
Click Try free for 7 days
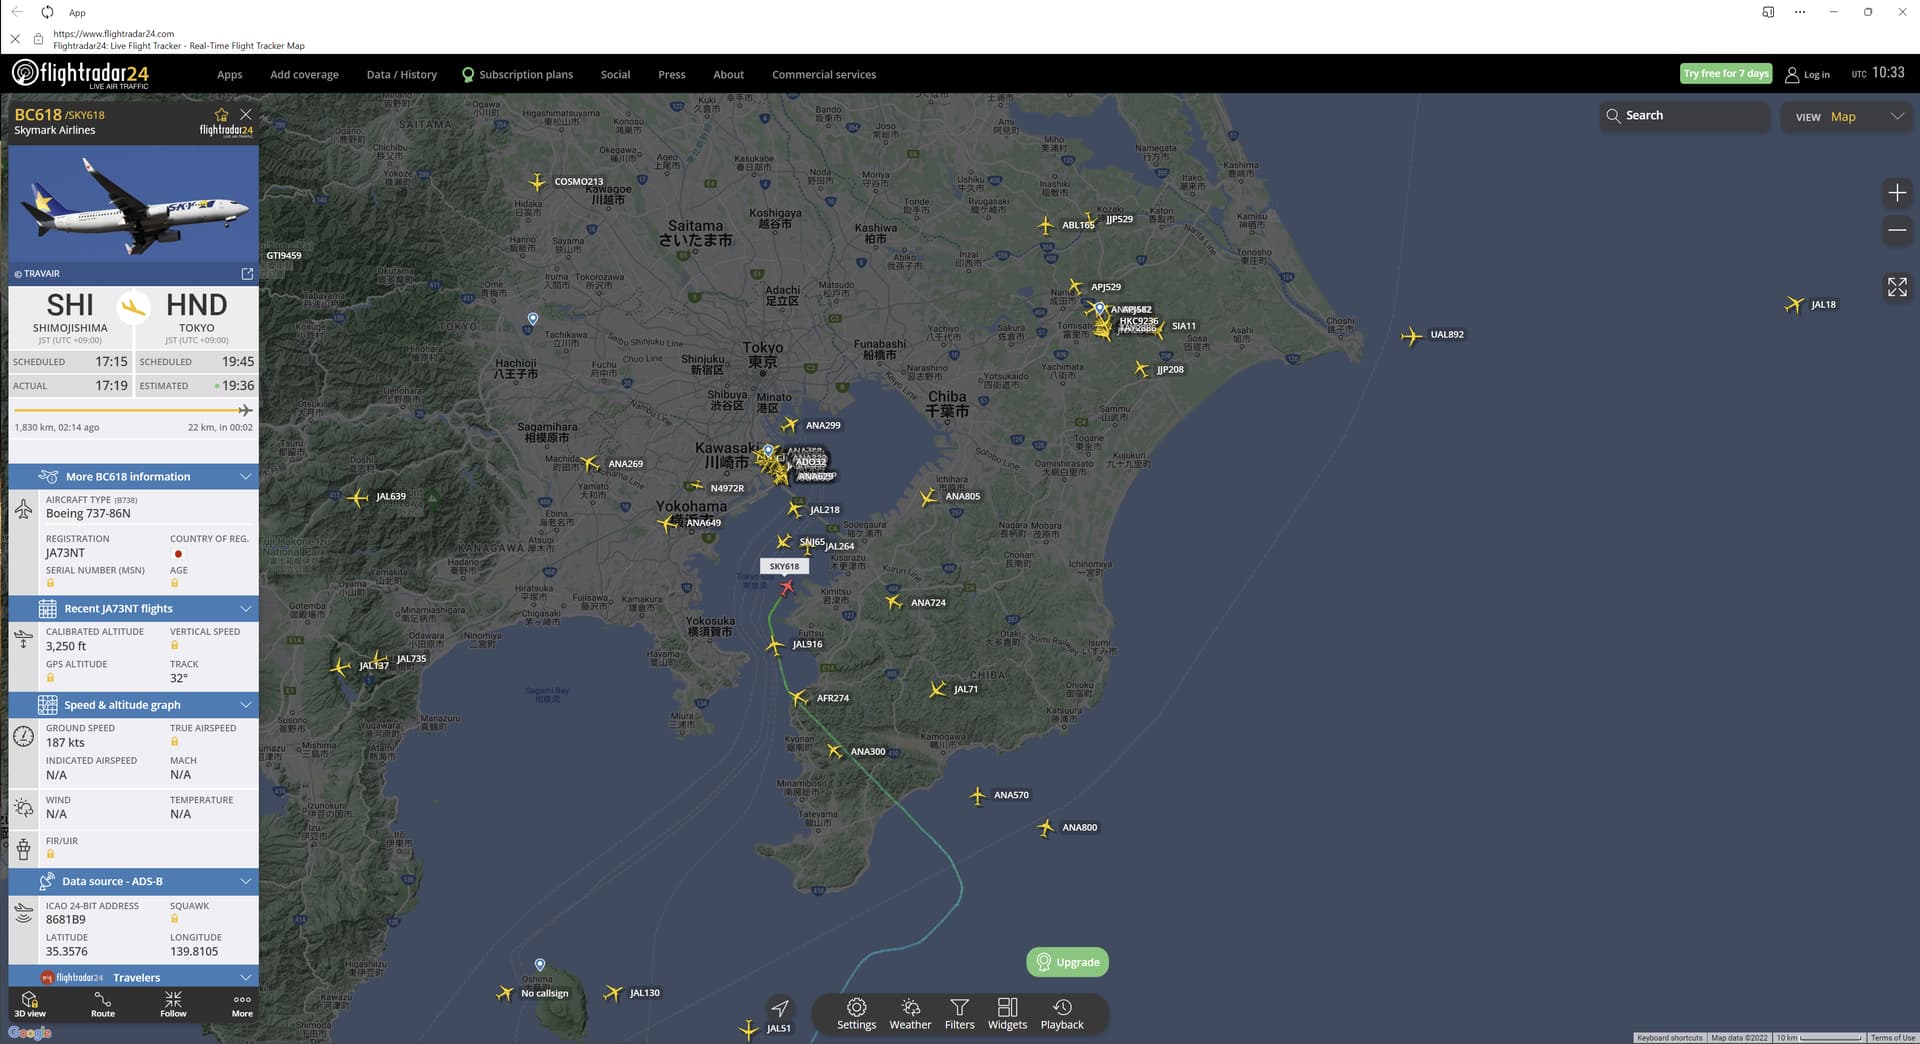click(x=1725, y=73)
